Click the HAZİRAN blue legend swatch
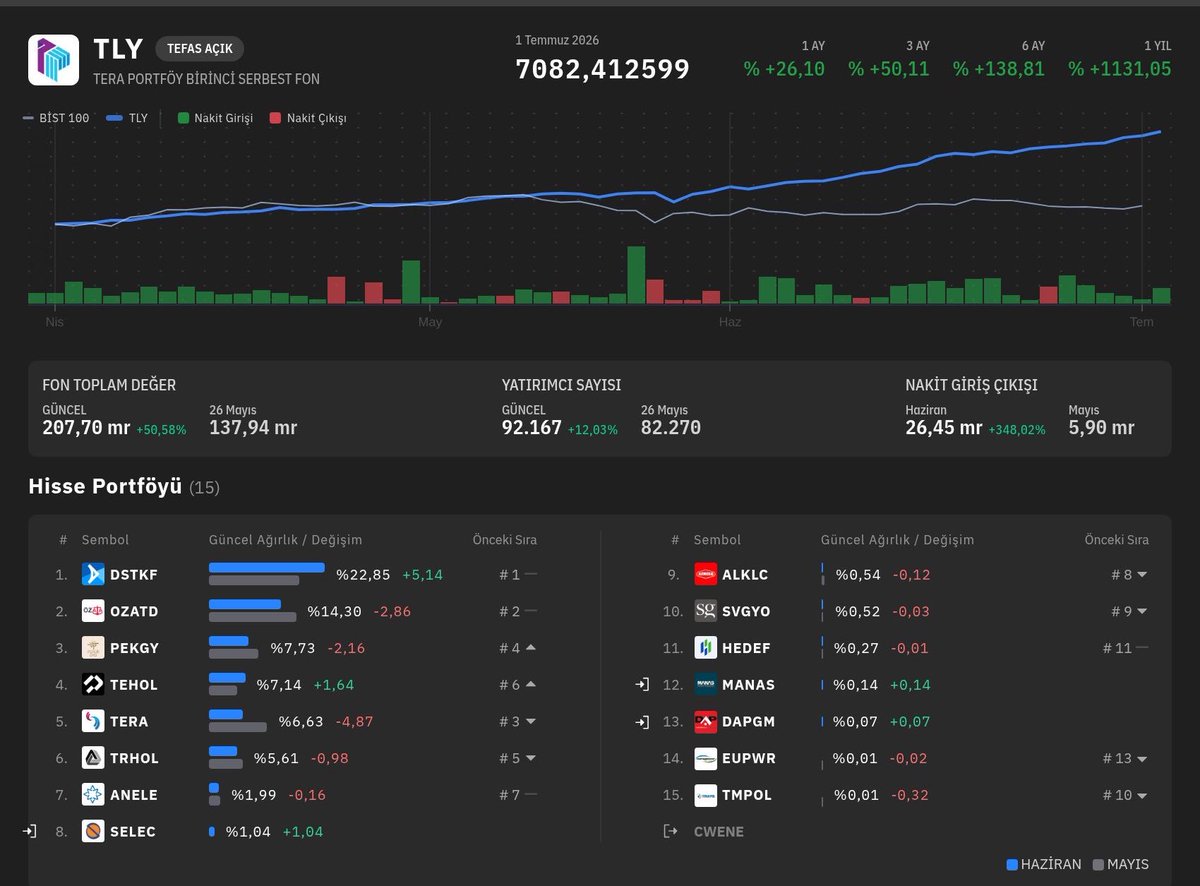Image resolution: width=1200 pixels, height=886 pixels. pyautogui.click(x=1012, y=864)
